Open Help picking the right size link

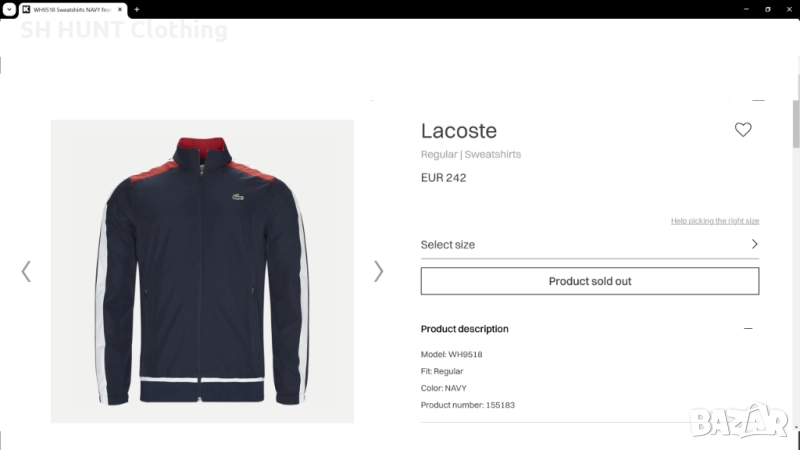tap(714, 221)
